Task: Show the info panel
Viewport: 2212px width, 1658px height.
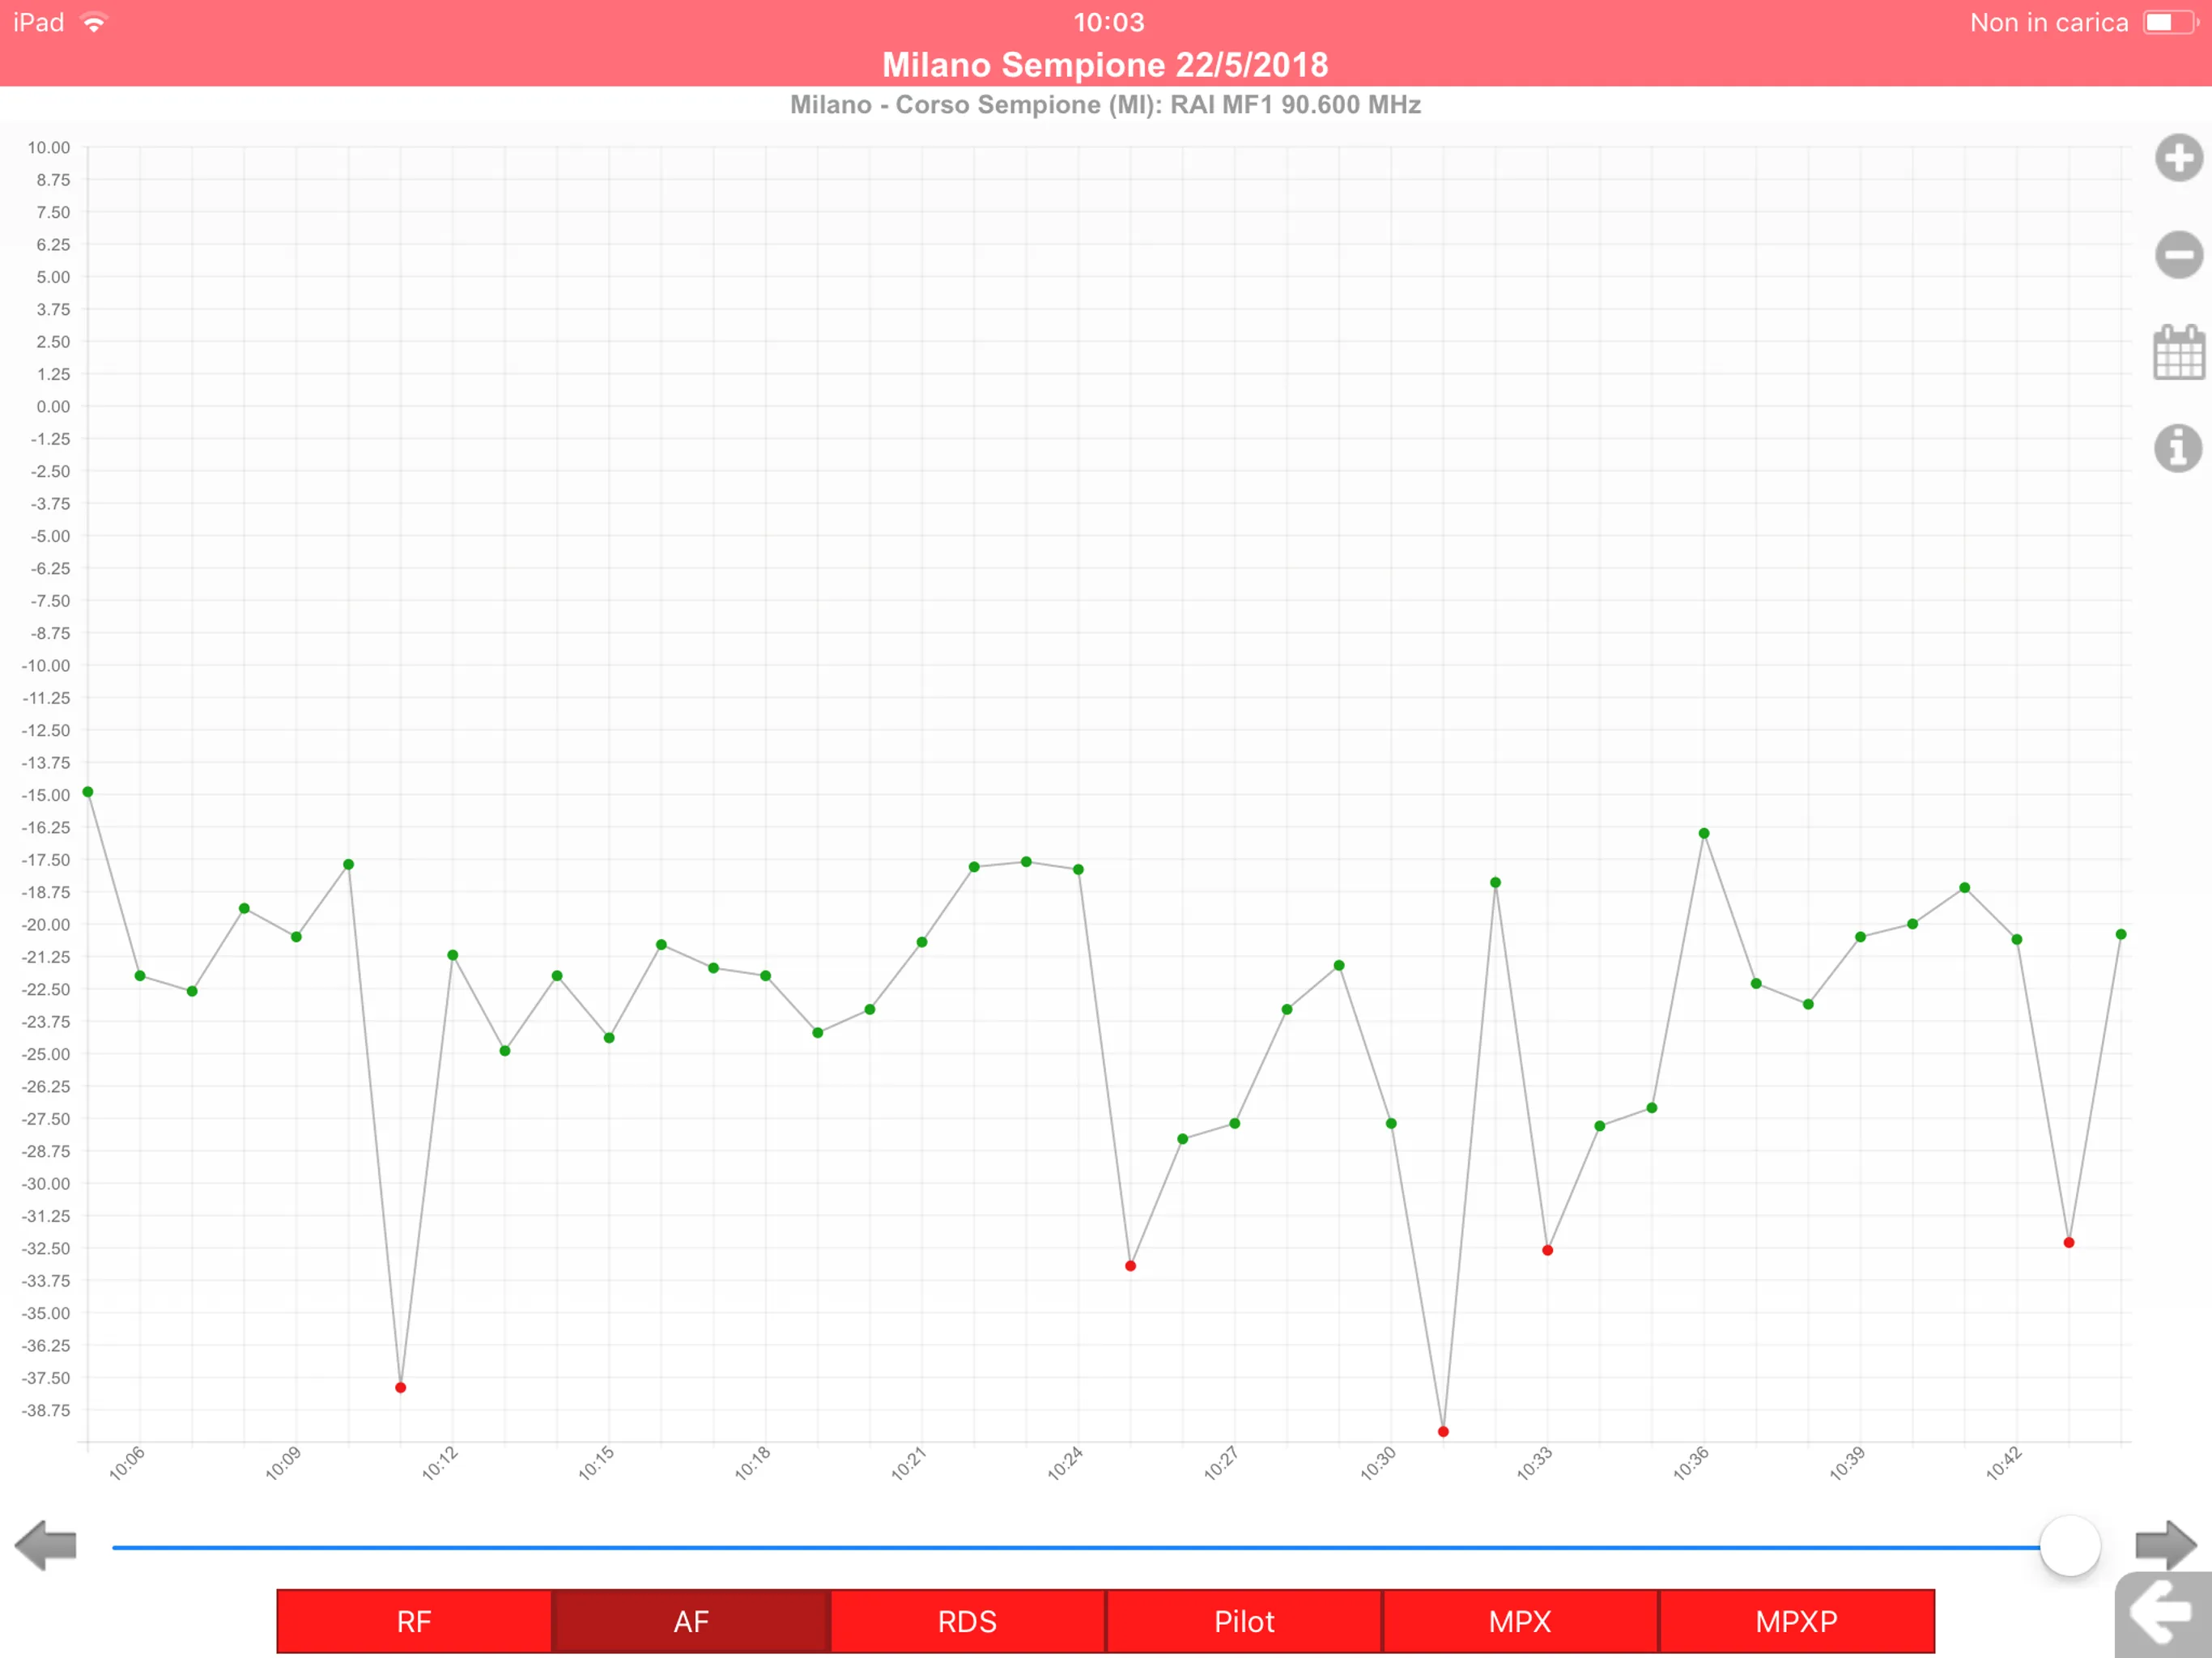Action: pyautogui.click(x=2178, y=448)
